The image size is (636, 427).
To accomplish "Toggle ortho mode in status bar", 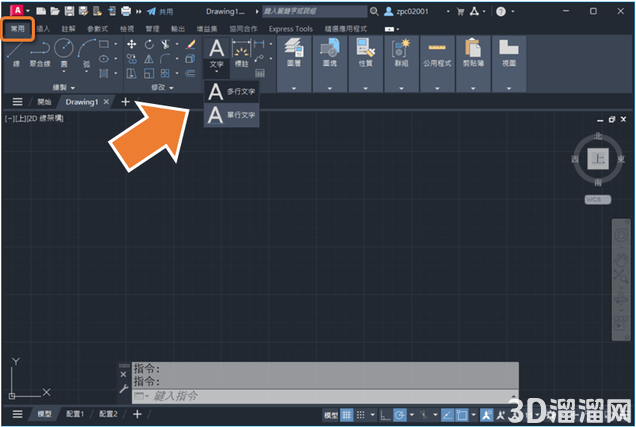I will tap(385, 415).
